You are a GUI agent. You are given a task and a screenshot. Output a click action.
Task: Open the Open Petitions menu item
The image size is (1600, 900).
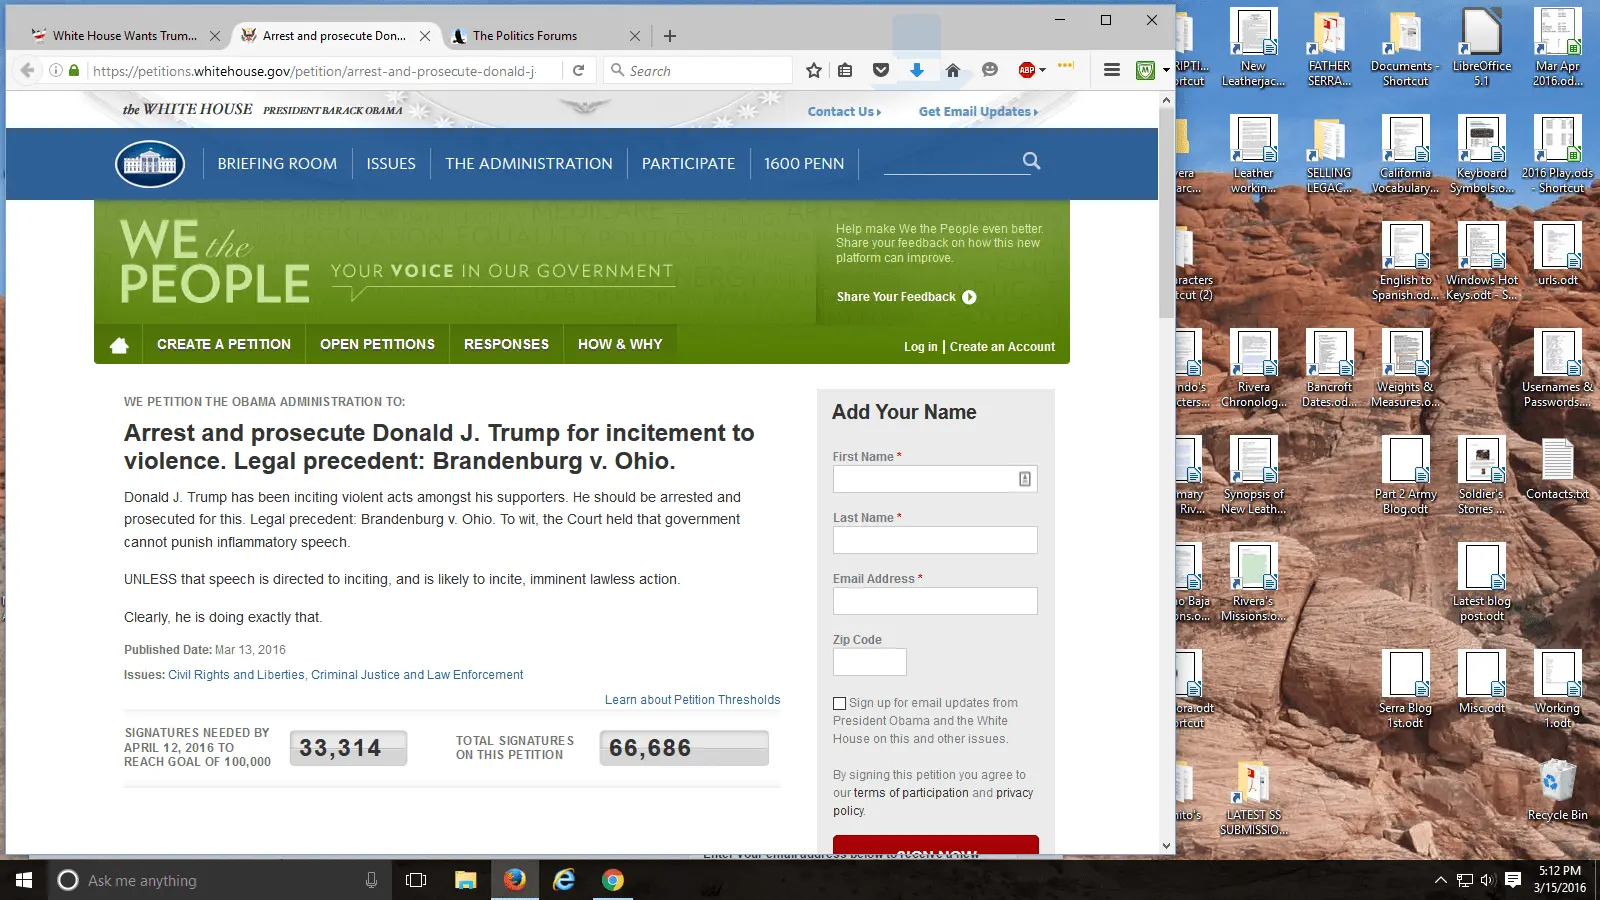pos(377,344)
